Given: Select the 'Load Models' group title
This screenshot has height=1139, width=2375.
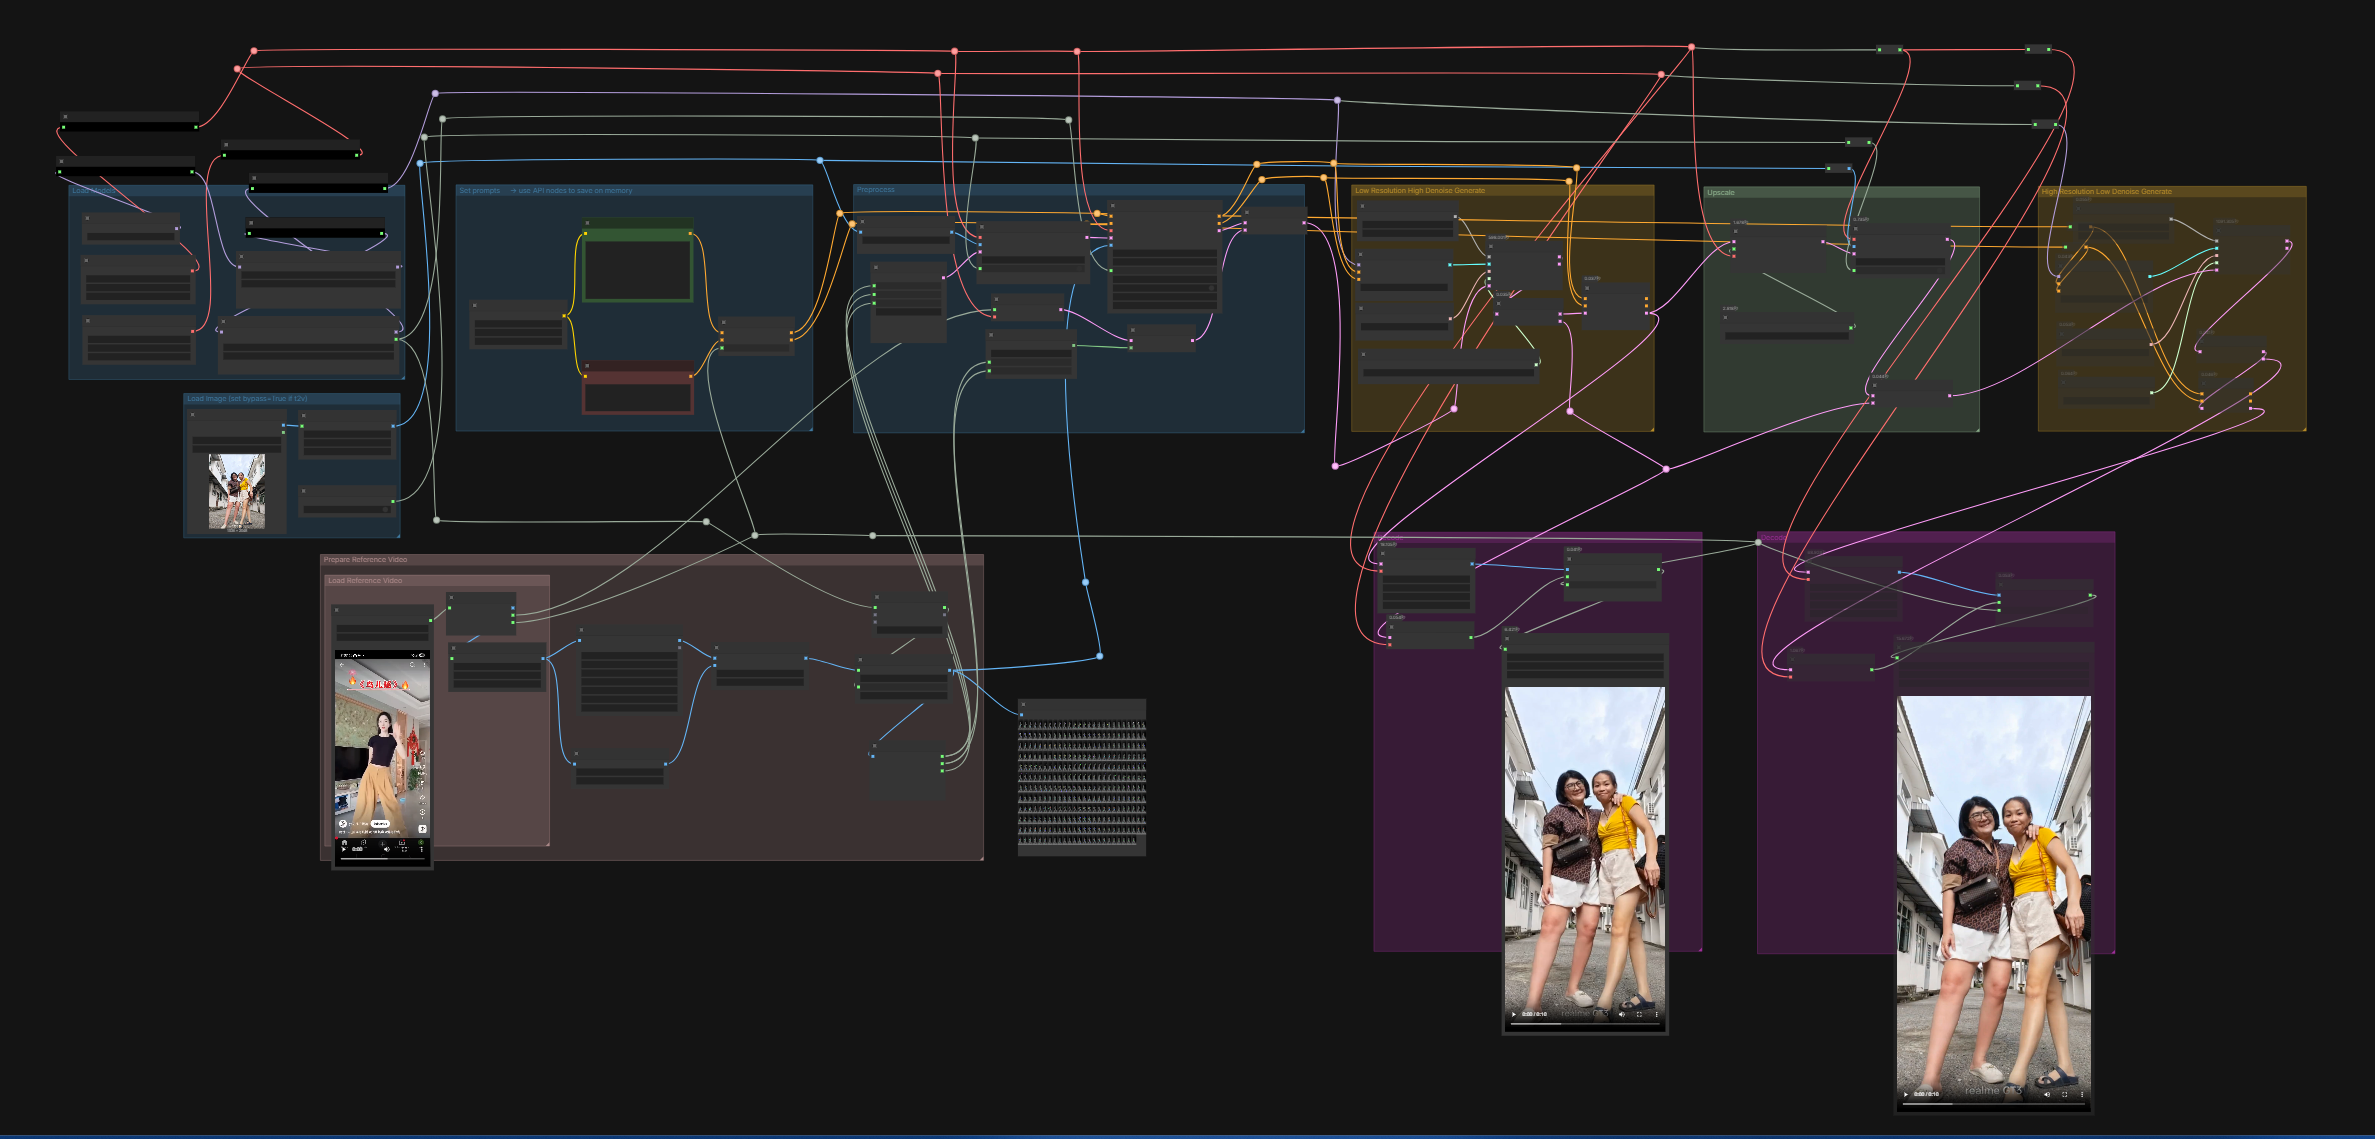Looking at the screenshot, I should tap(92, 190).
